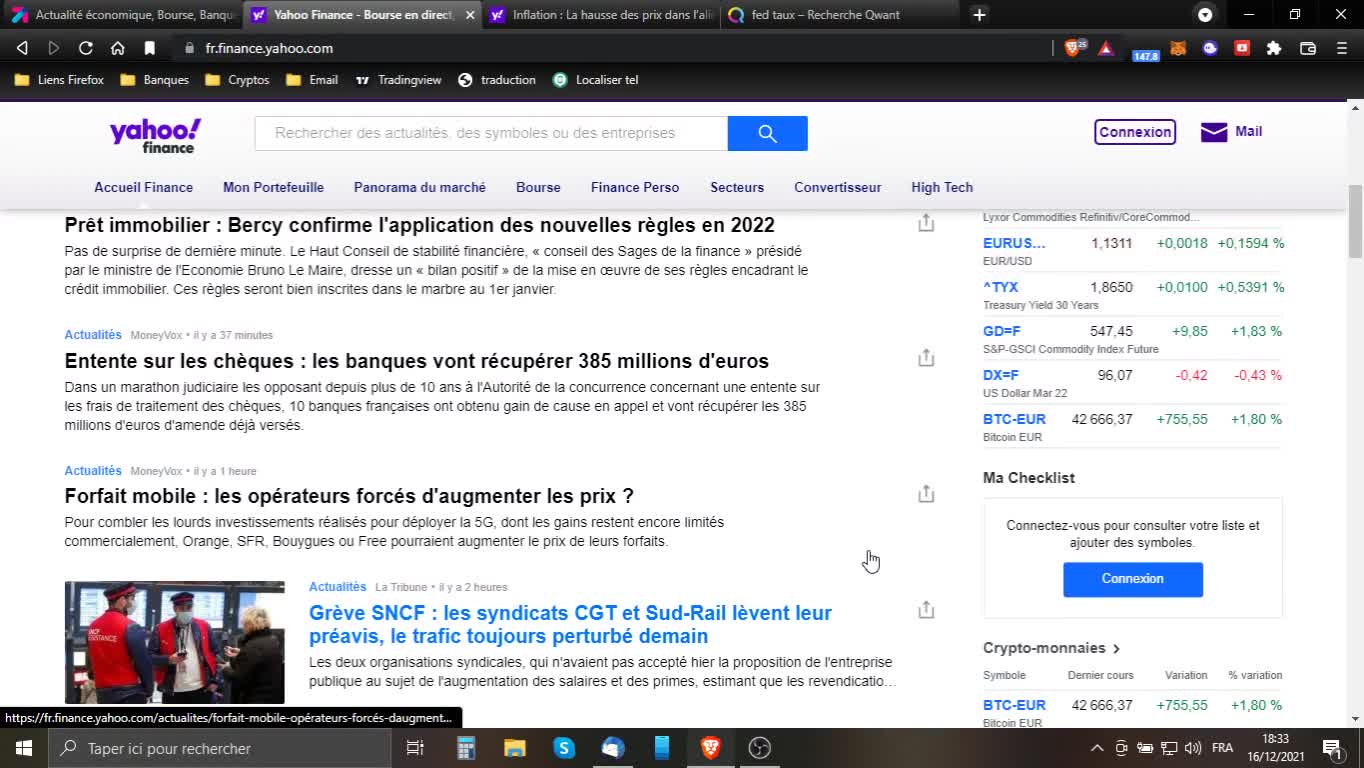The height and width of the screenshot is (768, 1364).
Task: Open the Windows Start menu
Action: pos(24,748)
